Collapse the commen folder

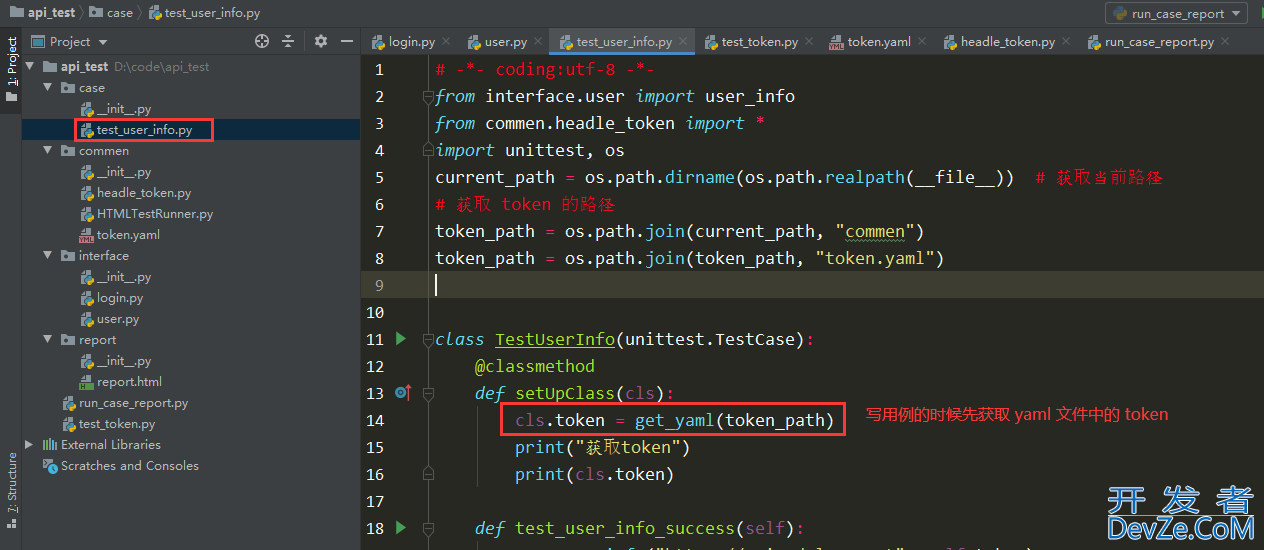[x=47, y=151]
